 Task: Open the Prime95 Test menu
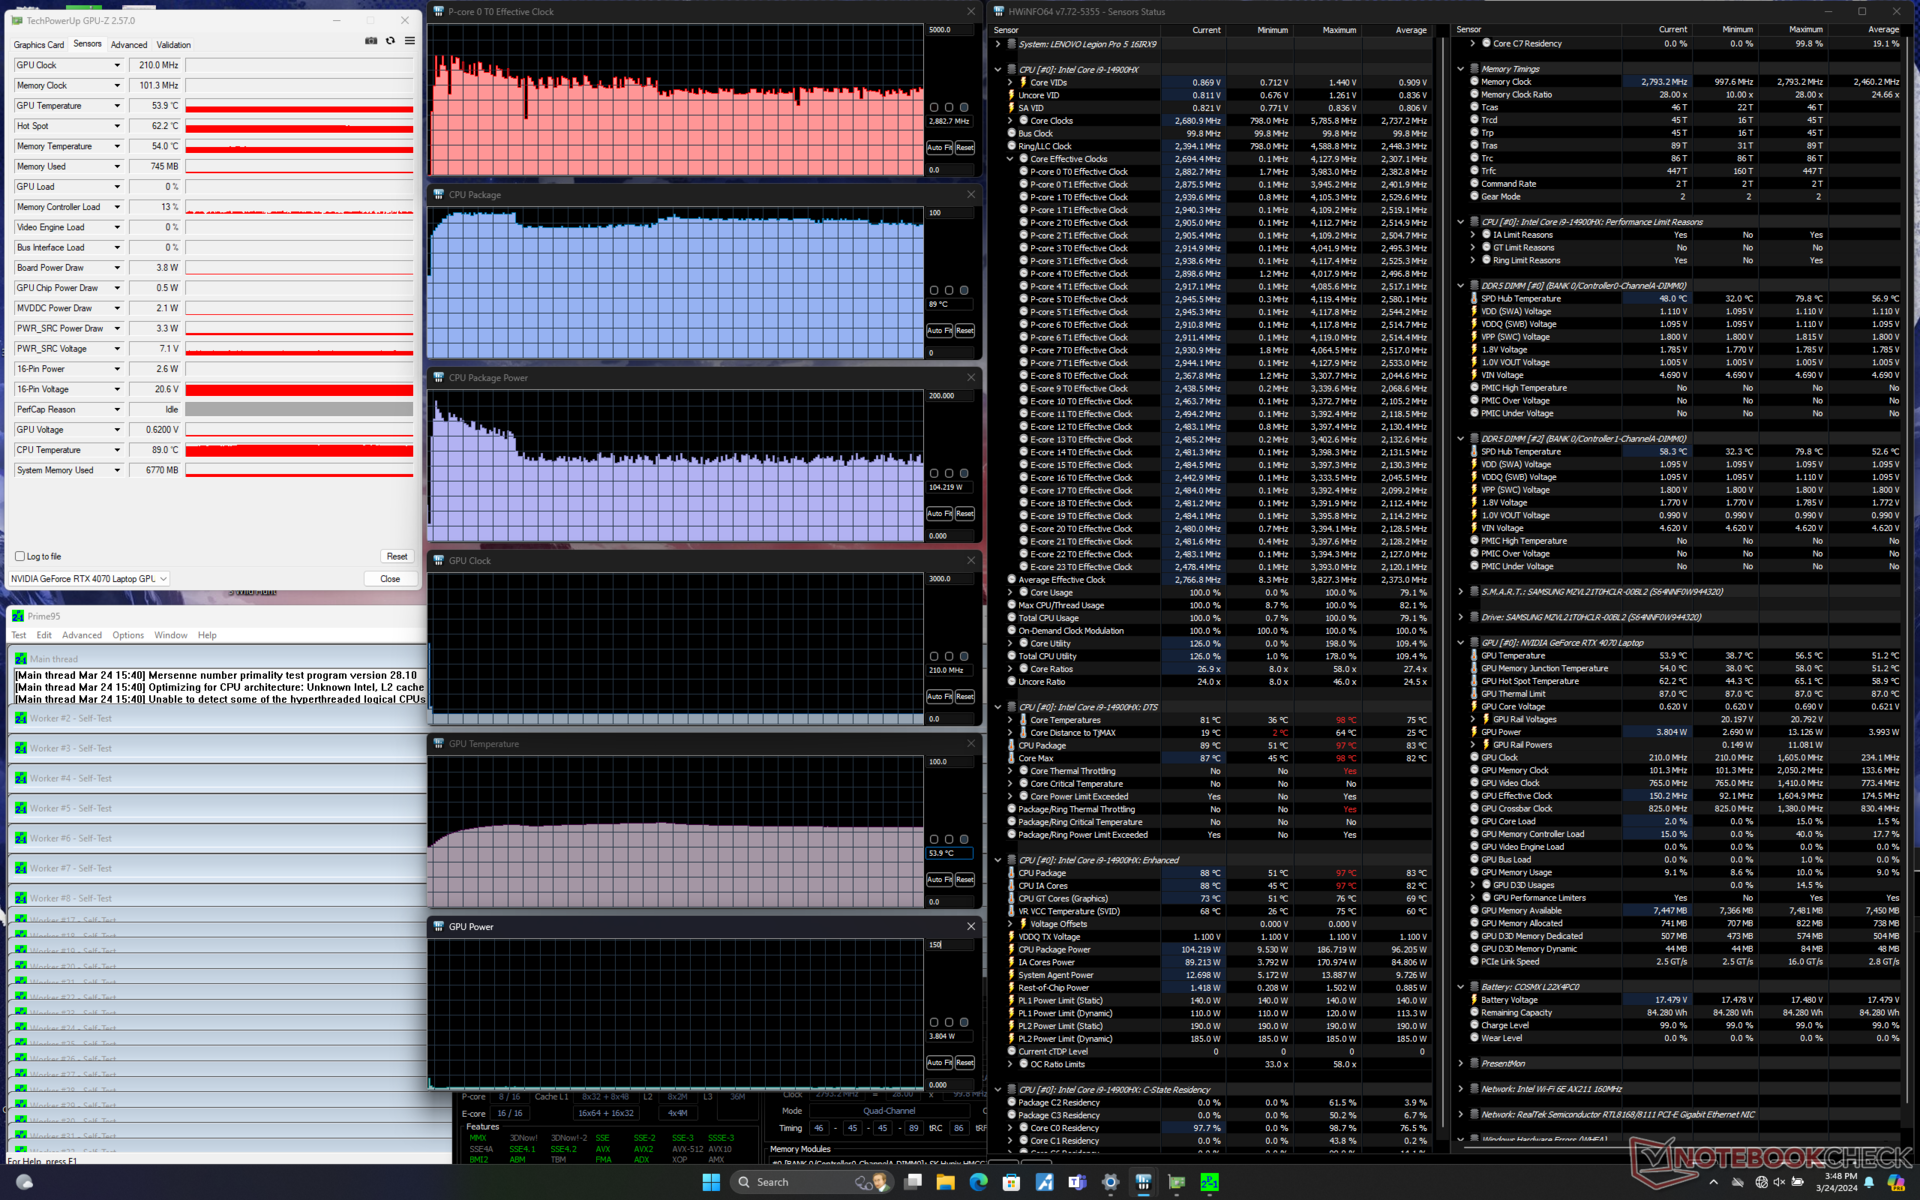coord(19,635)
